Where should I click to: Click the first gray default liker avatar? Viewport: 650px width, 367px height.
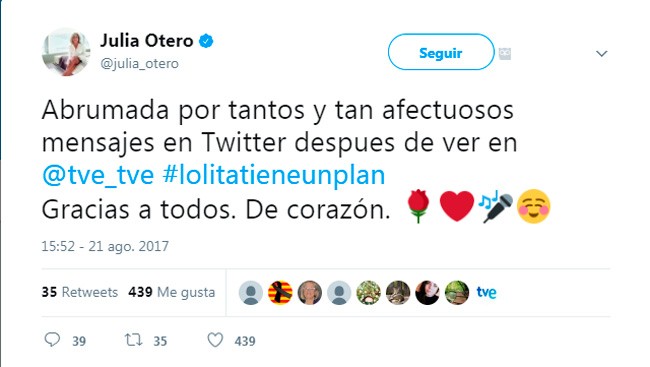251,293
